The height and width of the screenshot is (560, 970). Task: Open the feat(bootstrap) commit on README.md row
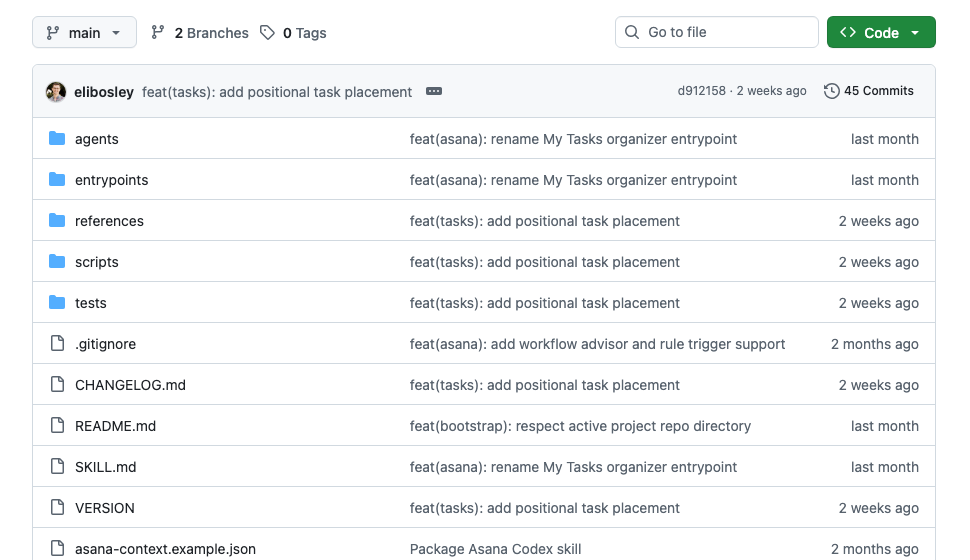tap(580, 426)
